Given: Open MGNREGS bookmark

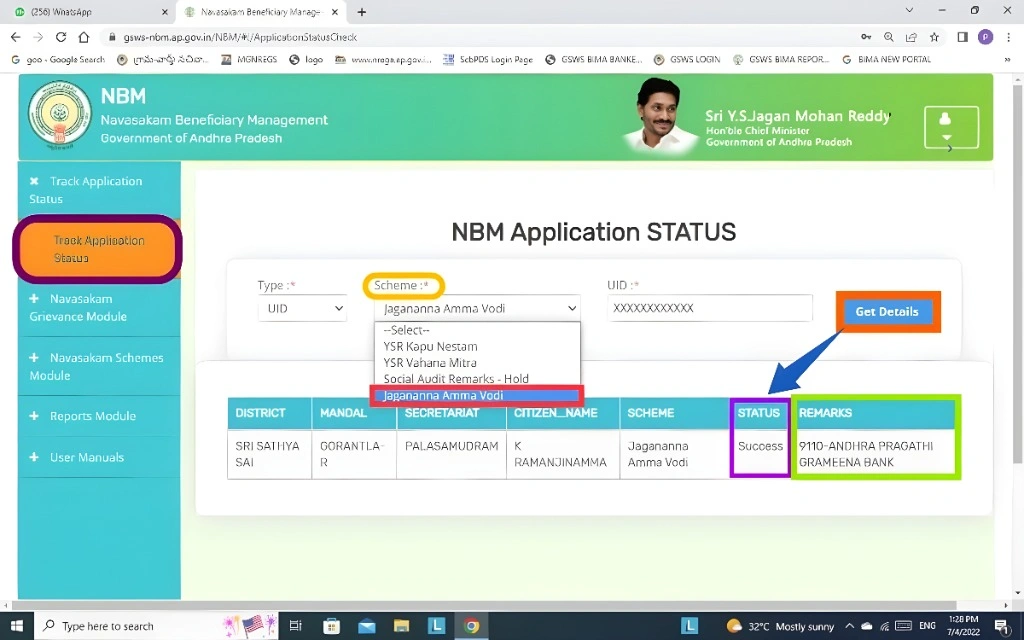Looking at the screenshot, I should (249, 59).
